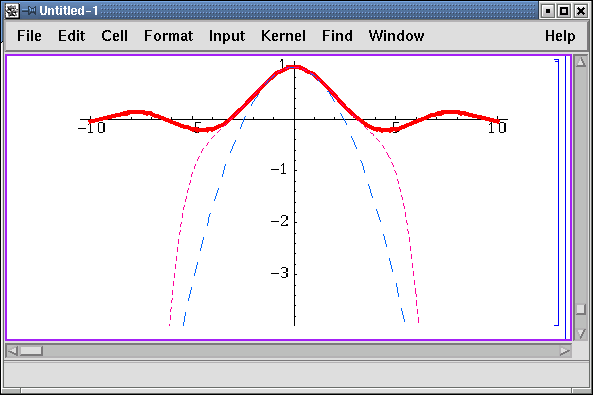Screen dimensions: 593x395
Task: Open the Find menu
Action: (337, 36)
